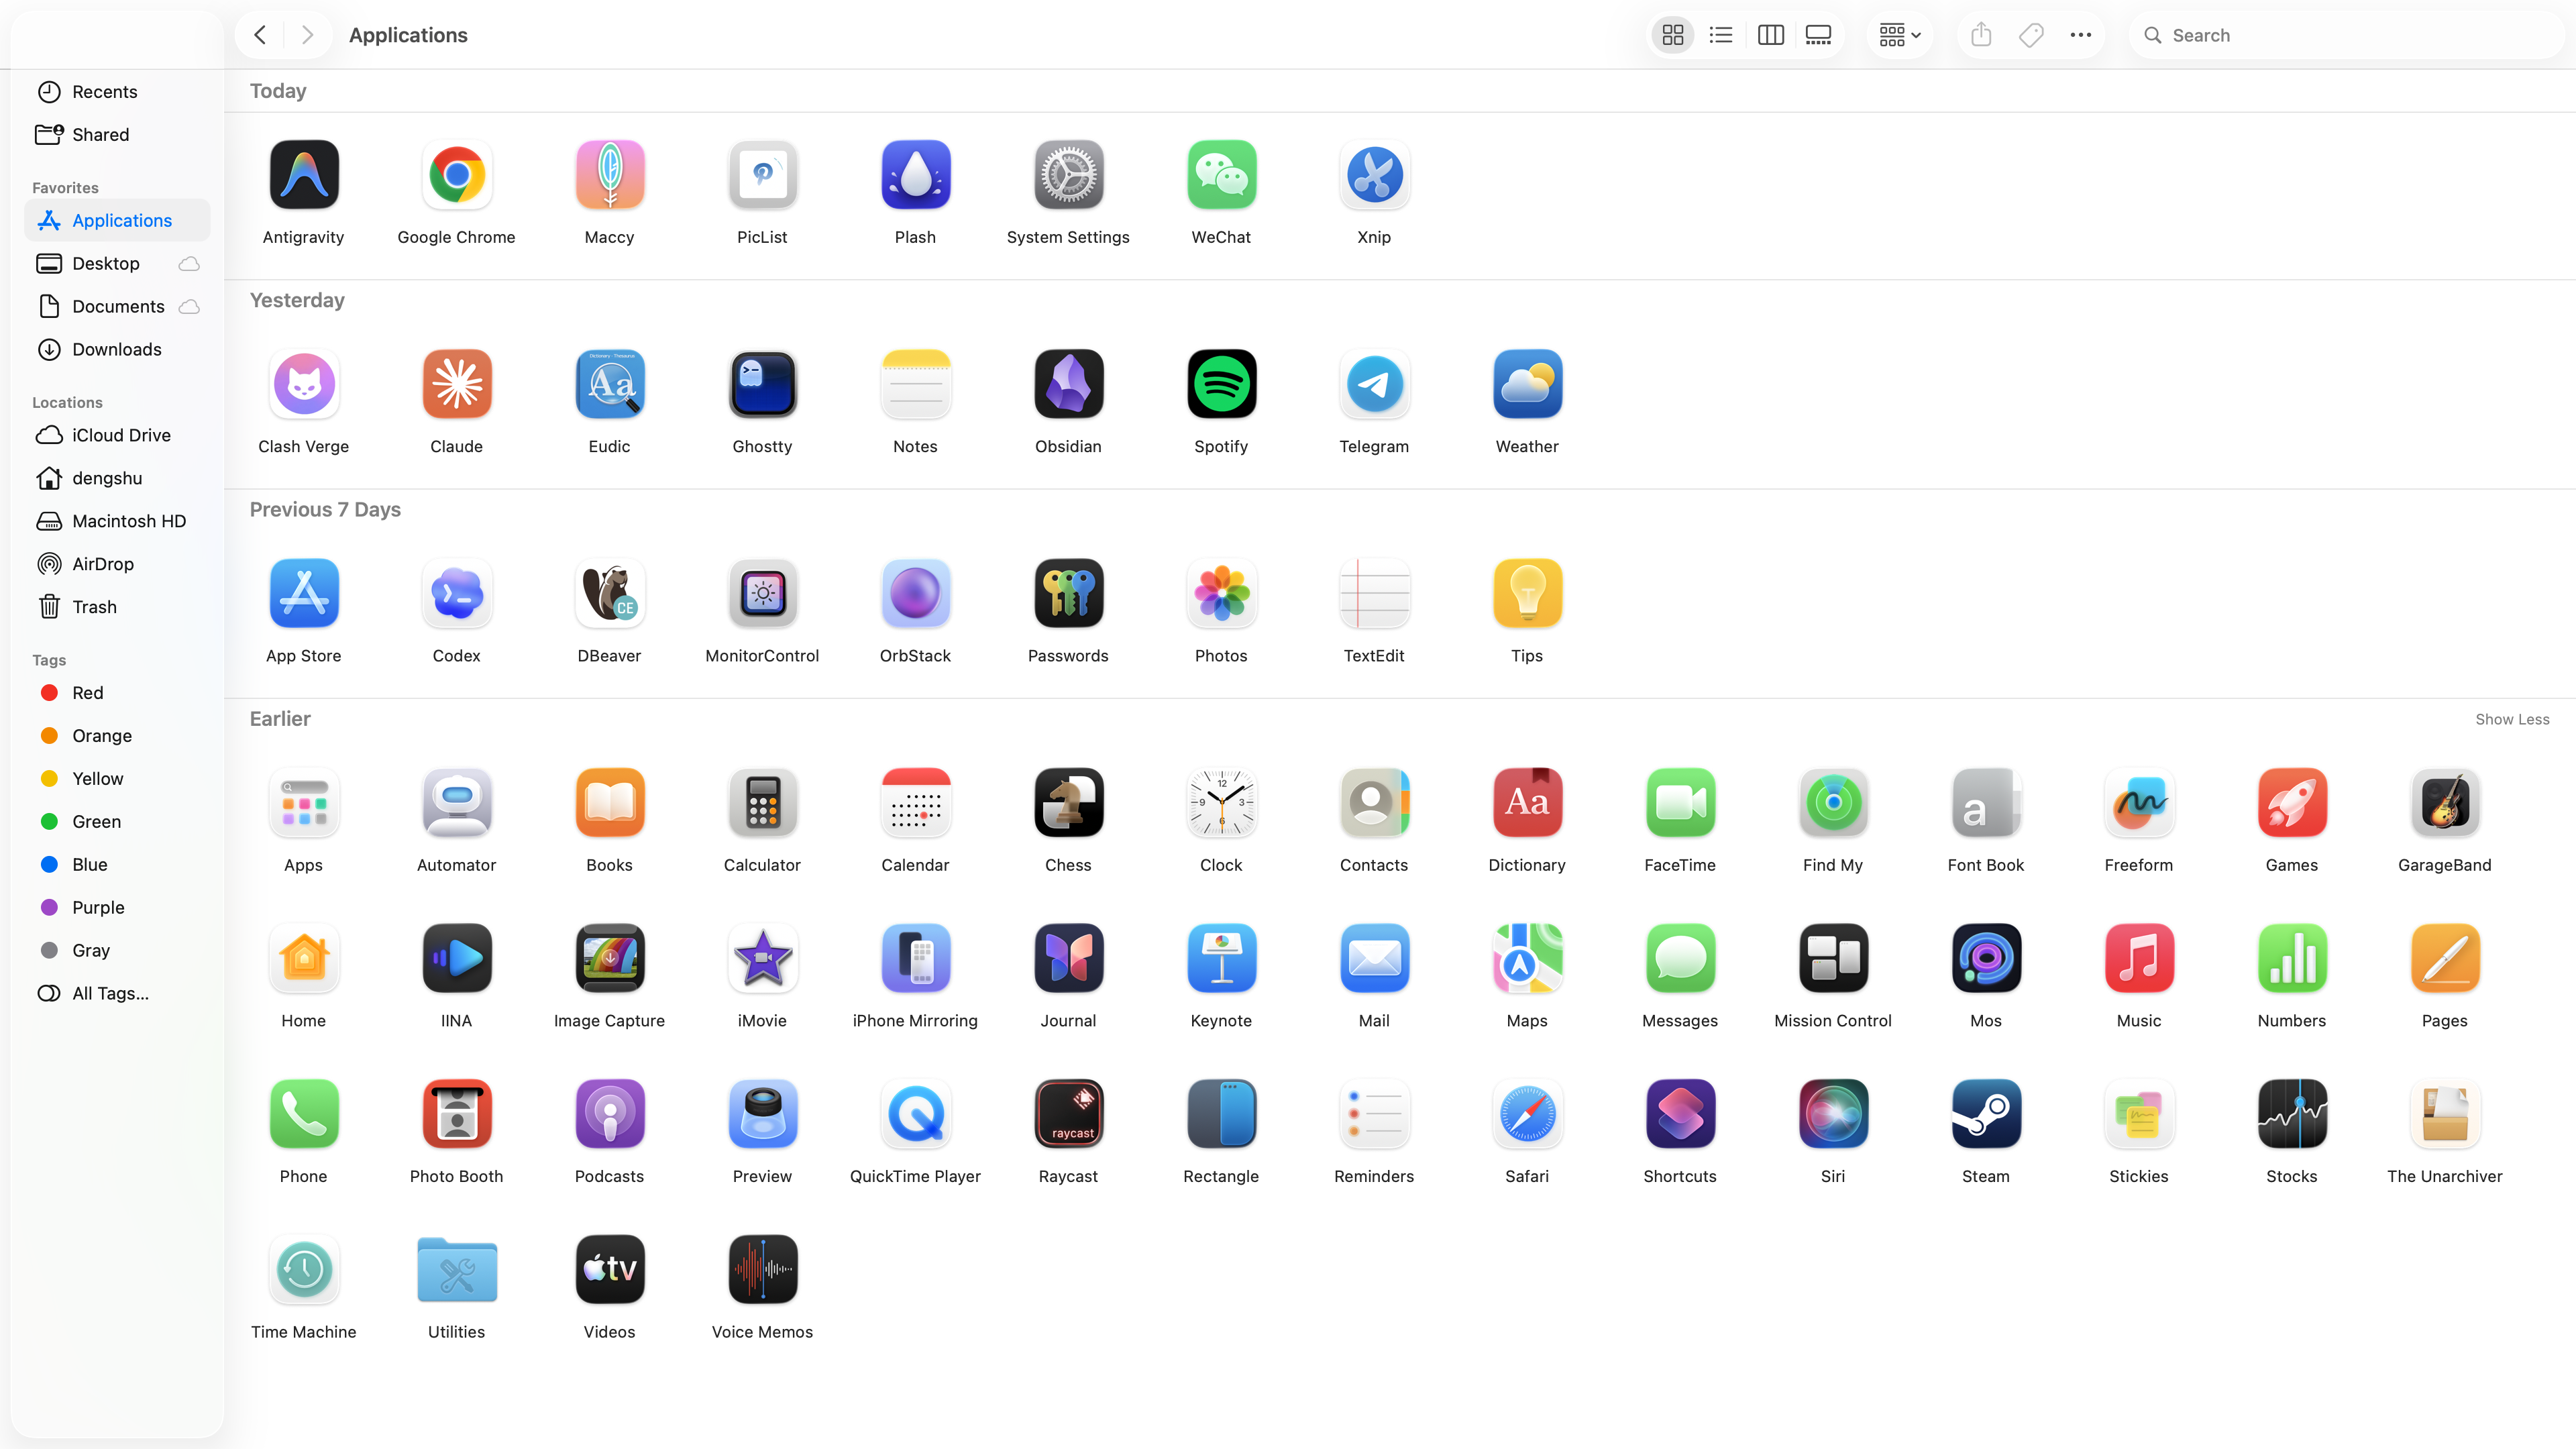
Task: Collapse the Earlier section via Show Less
Action: click(2511, 719)
